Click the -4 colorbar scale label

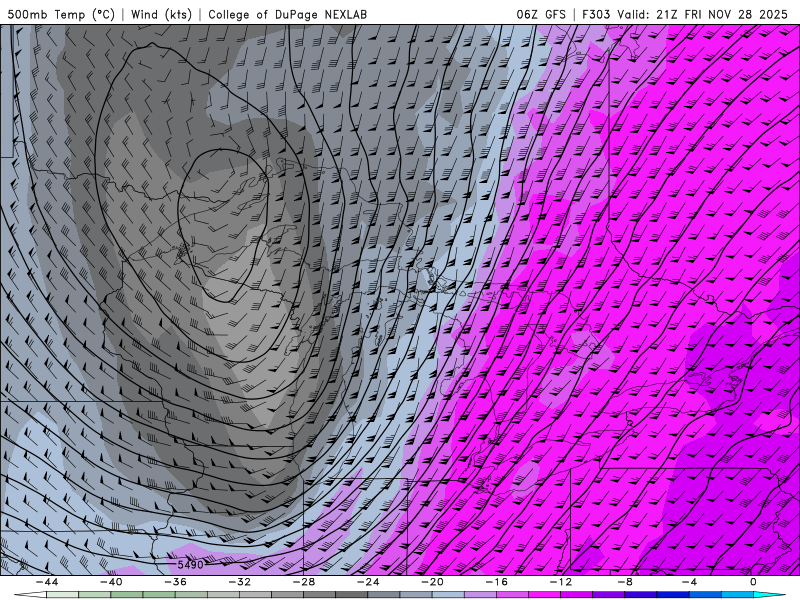[x=689, y=582]
